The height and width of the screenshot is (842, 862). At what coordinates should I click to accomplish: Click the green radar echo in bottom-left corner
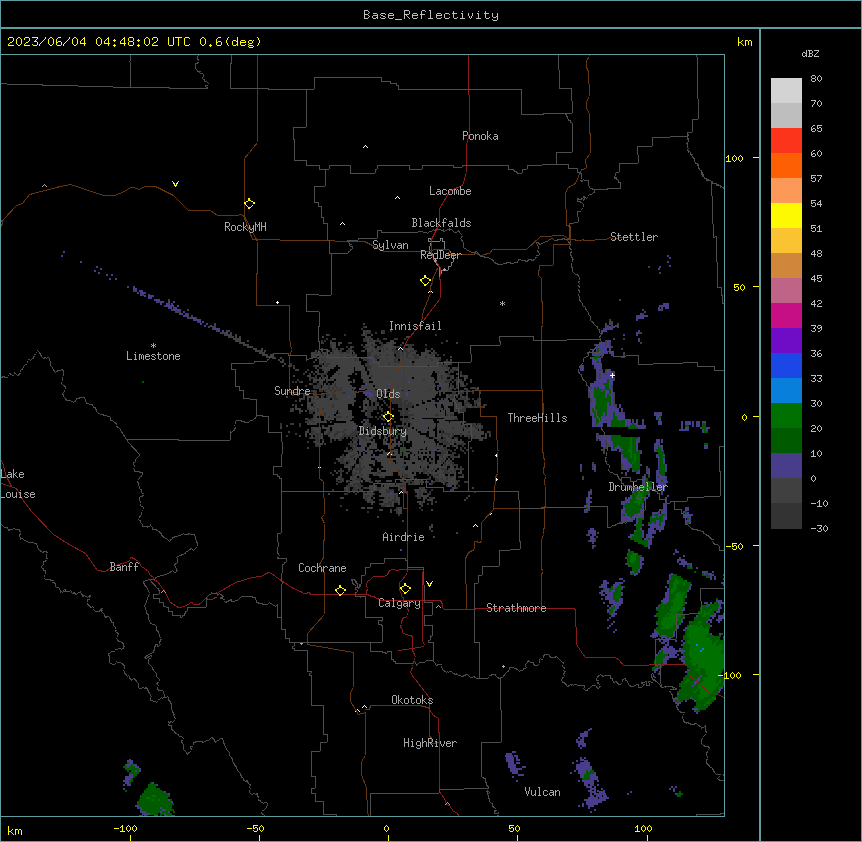[154, 800]
